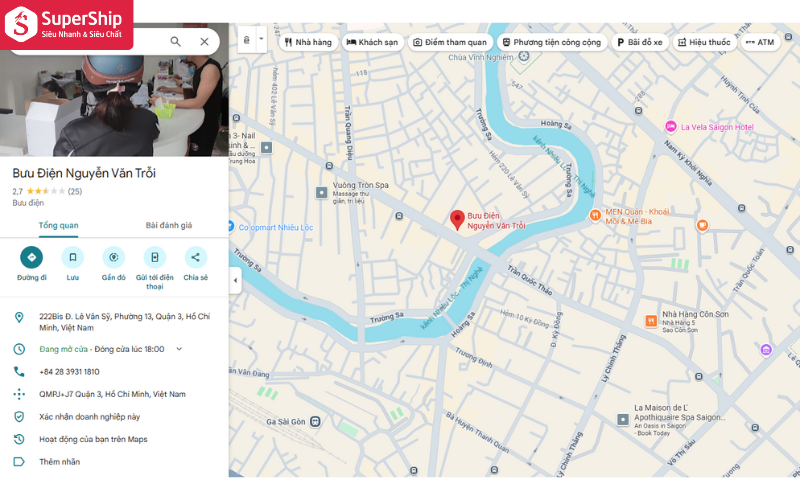The width and height of the screenshot is (800, 500).
Task: Select the Điểm tham quan chip
Action: click(x=450, y=42)
